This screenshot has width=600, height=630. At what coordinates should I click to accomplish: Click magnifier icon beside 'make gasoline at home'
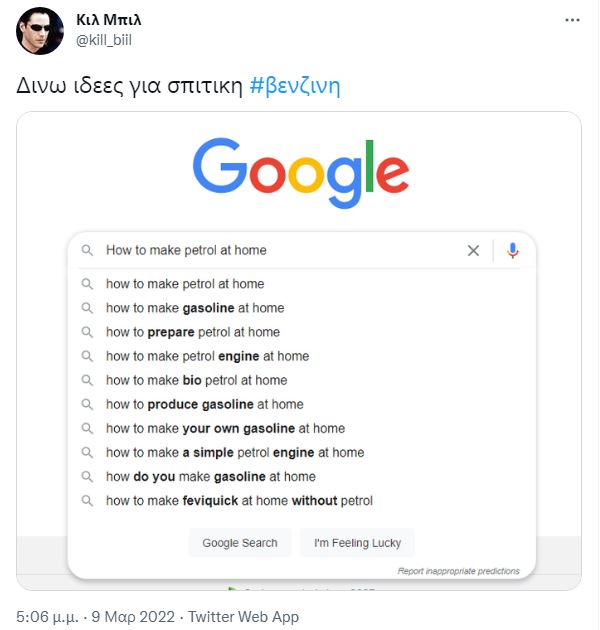[x=87, y=308]
